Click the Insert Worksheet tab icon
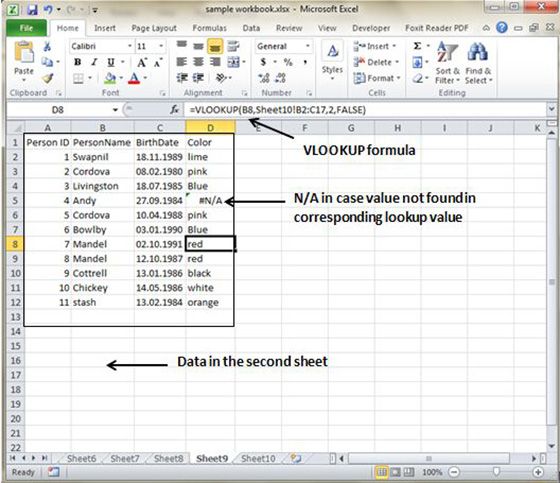560x483 pixels. [295, 458]
